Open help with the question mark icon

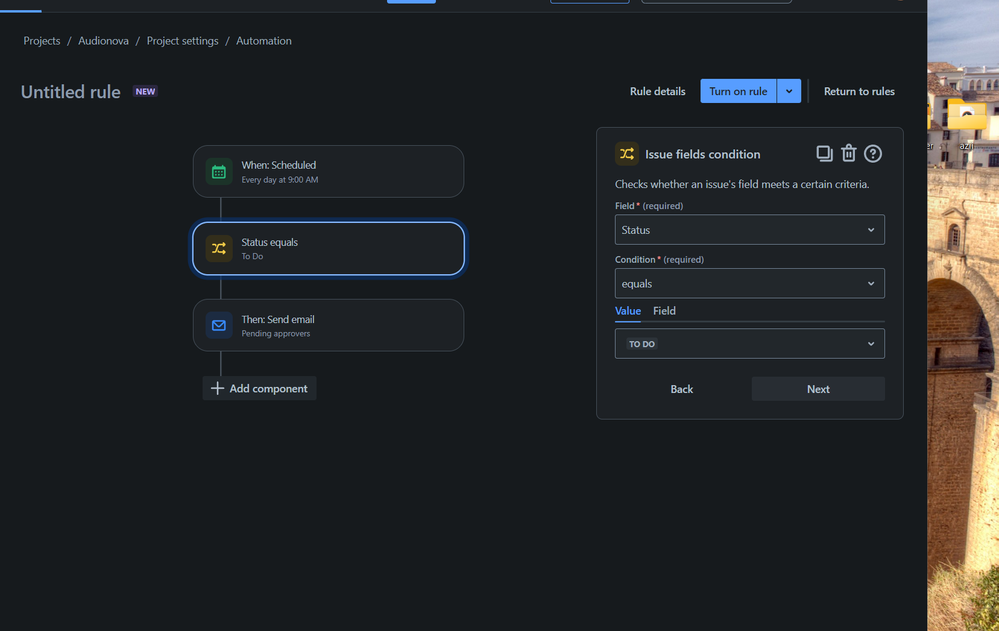[873, 154]
